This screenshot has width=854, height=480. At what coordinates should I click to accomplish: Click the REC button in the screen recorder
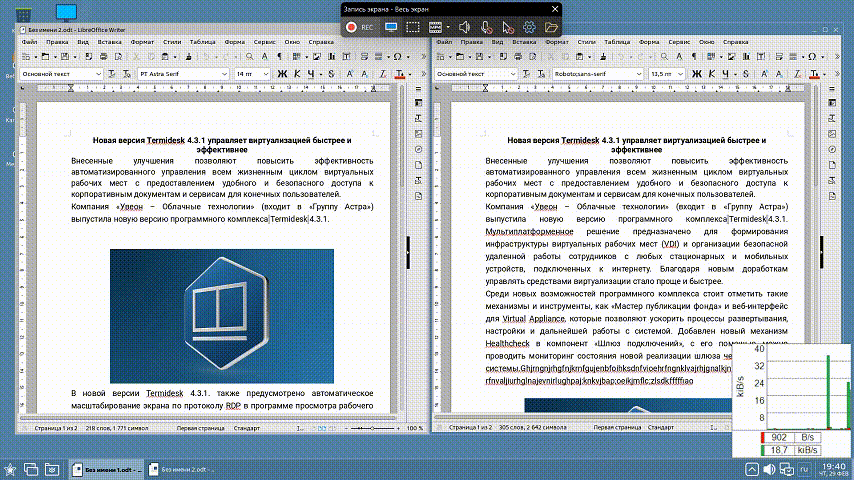(x=359, y=26)
